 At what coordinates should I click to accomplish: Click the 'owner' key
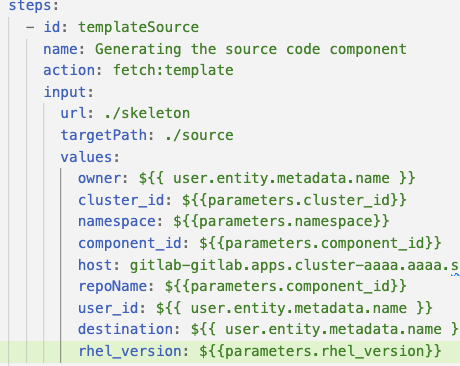(x=99, y=178)
